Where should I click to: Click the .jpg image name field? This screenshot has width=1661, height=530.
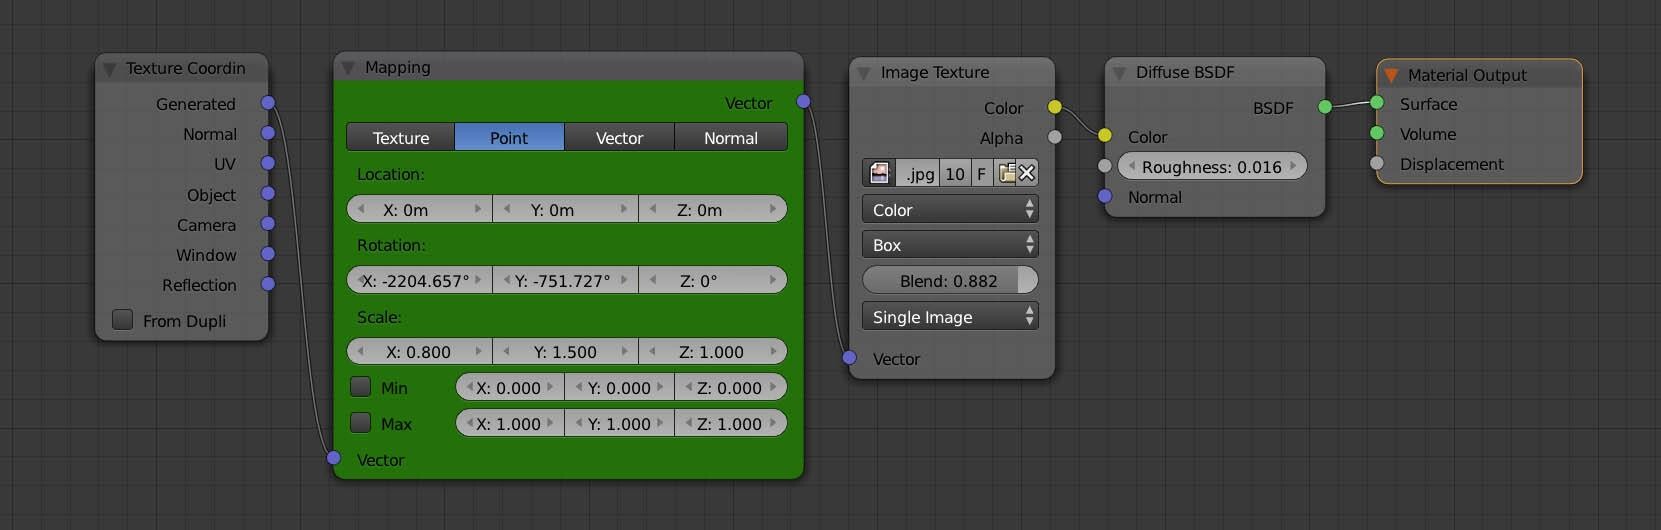pyautogui.click(x=919, y=173)
